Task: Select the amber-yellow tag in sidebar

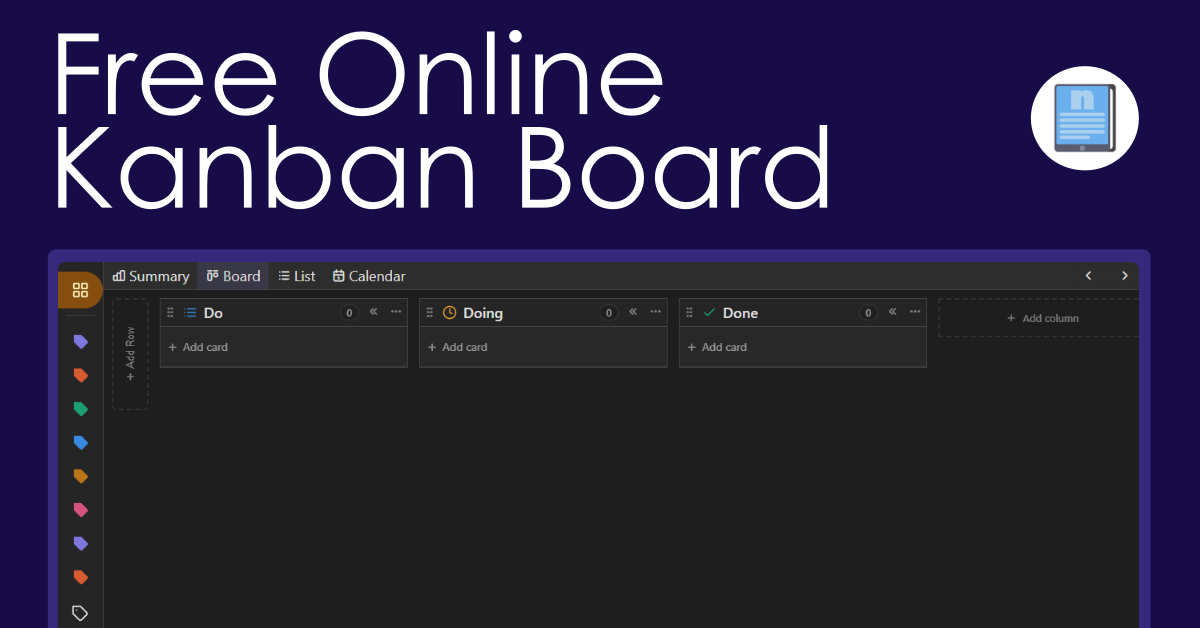Action: point(81,476)
